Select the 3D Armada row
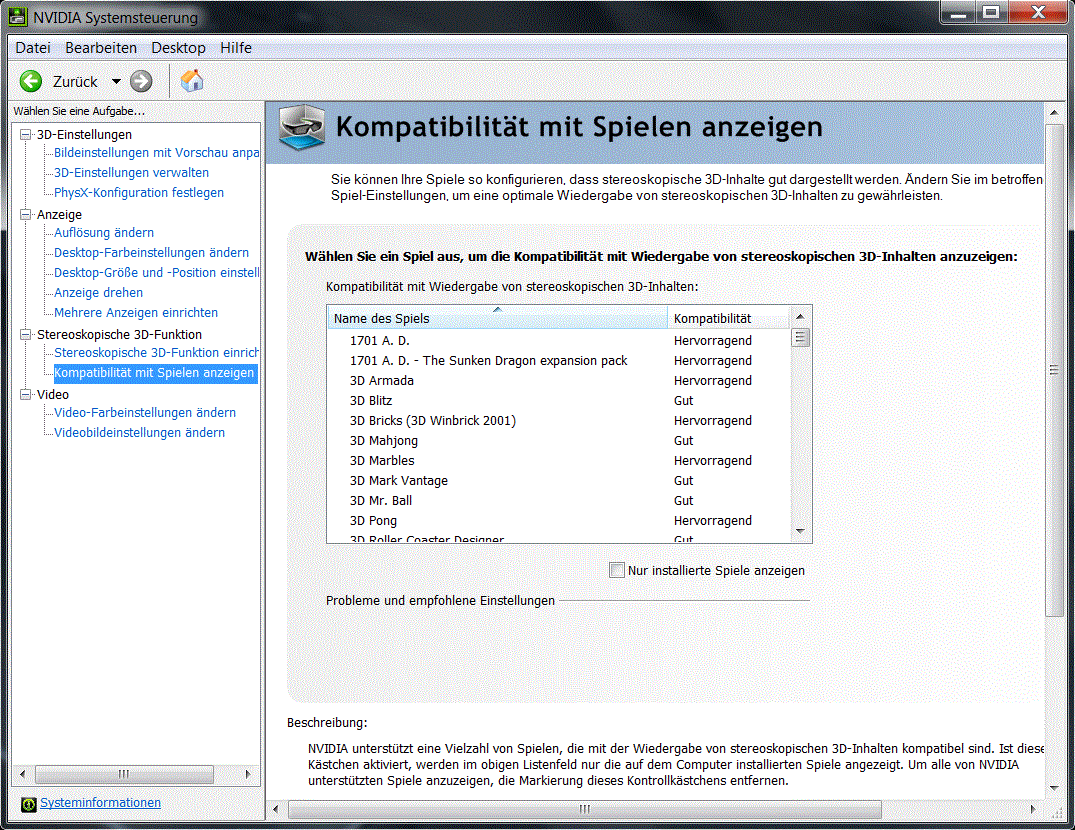The image size is (1075, 830). click(x=559, y=380)
